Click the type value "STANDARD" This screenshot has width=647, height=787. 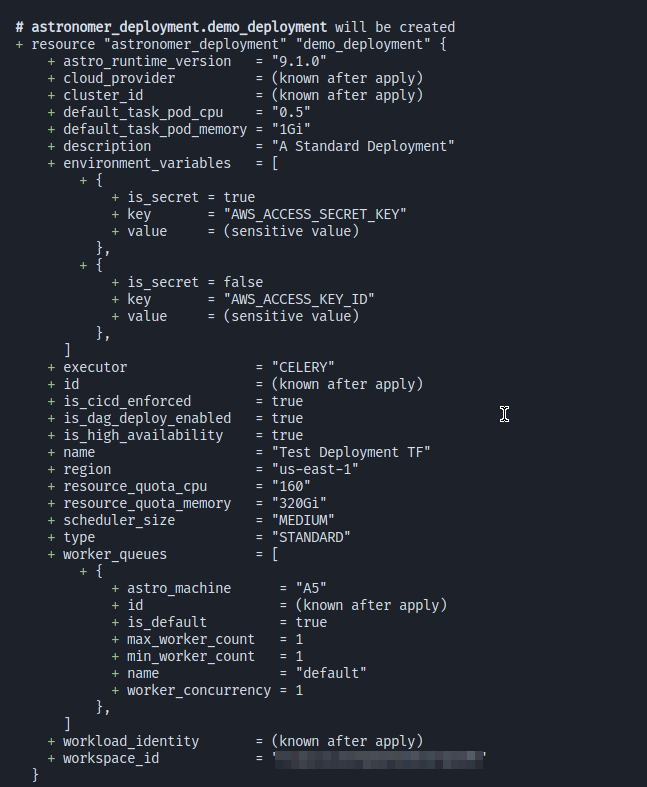(x=312, y=537)
